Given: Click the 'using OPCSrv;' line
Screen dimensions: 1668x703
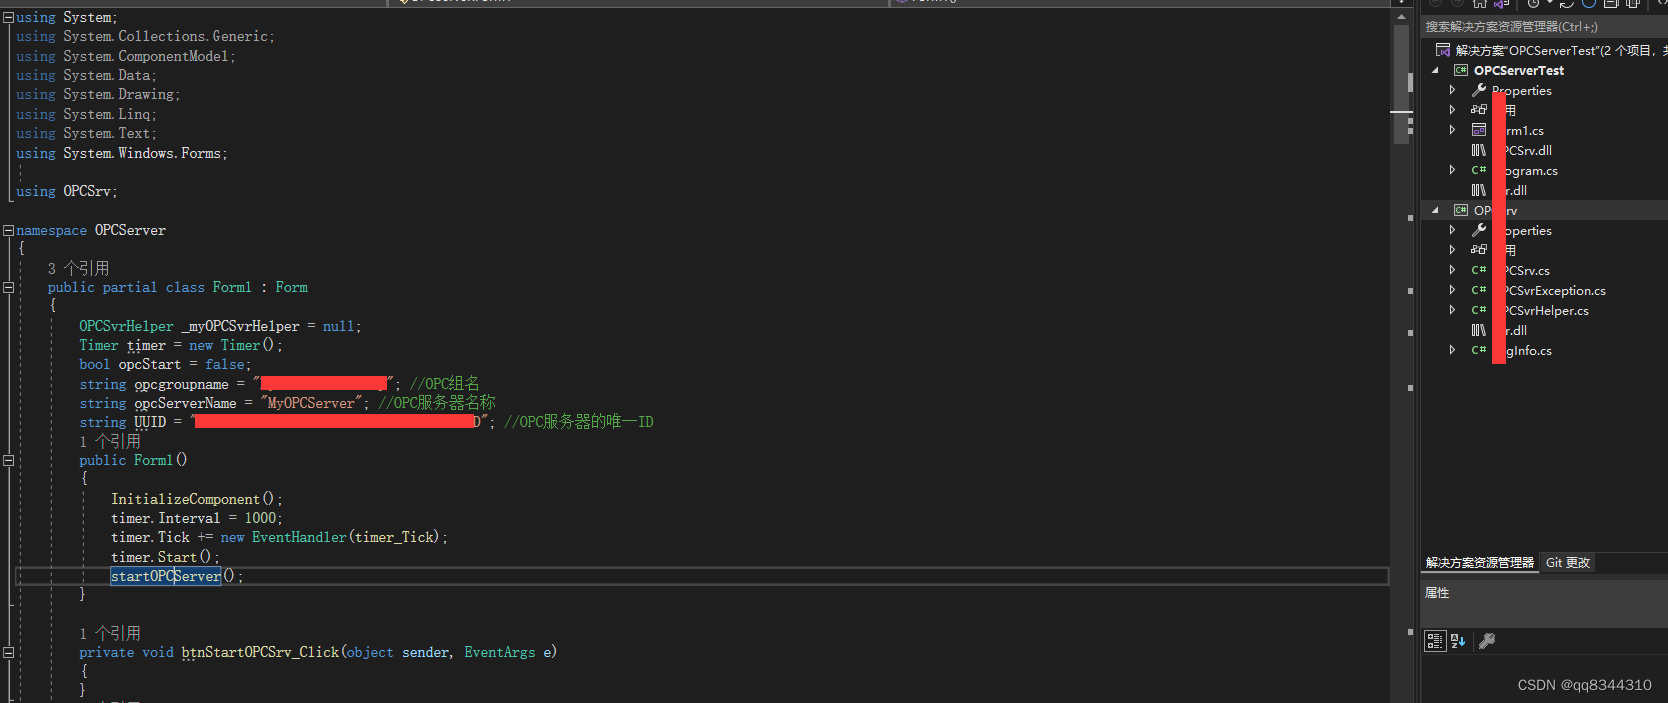Looking at the screenshot, I should pos(66,191).
